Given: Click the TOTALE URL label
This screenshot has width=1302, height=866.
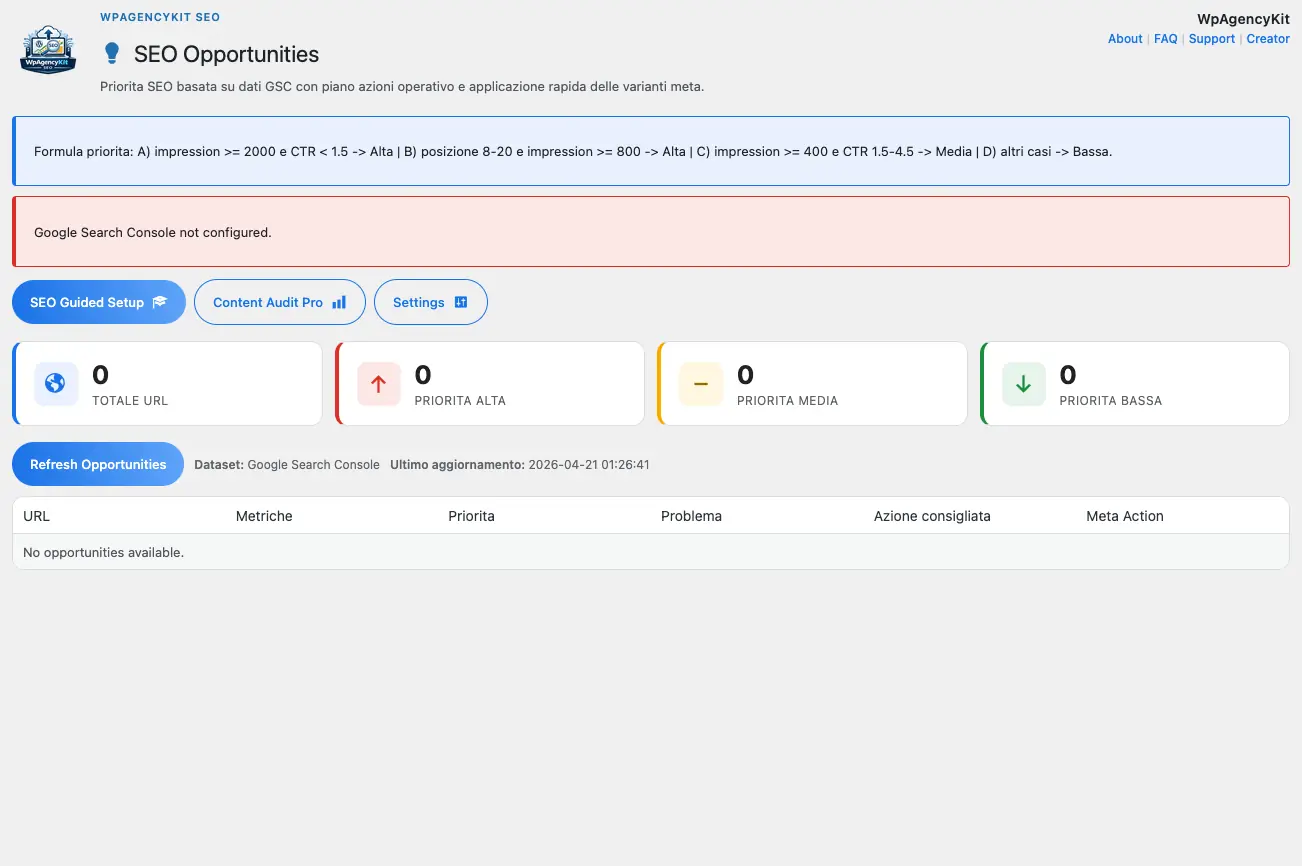Looking at the screenshot, I should (130, 401).
